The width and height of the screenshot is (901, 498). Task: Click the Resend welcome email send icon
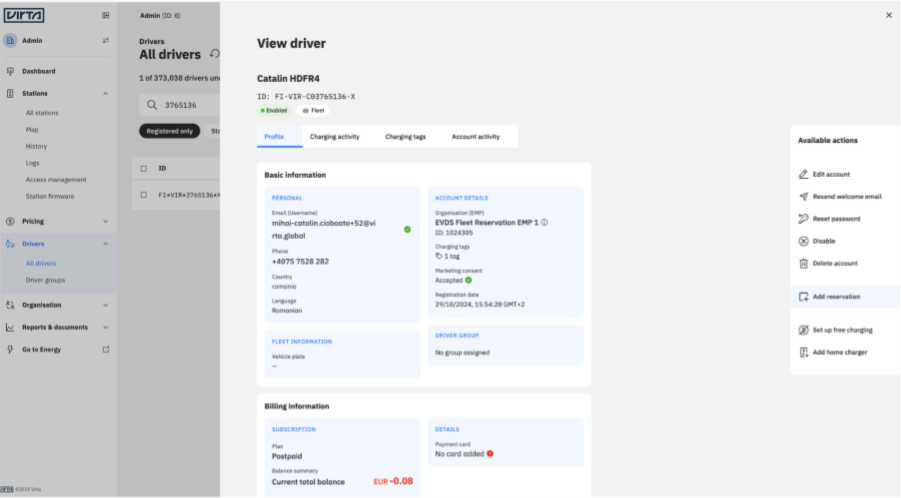coord(803,196)
